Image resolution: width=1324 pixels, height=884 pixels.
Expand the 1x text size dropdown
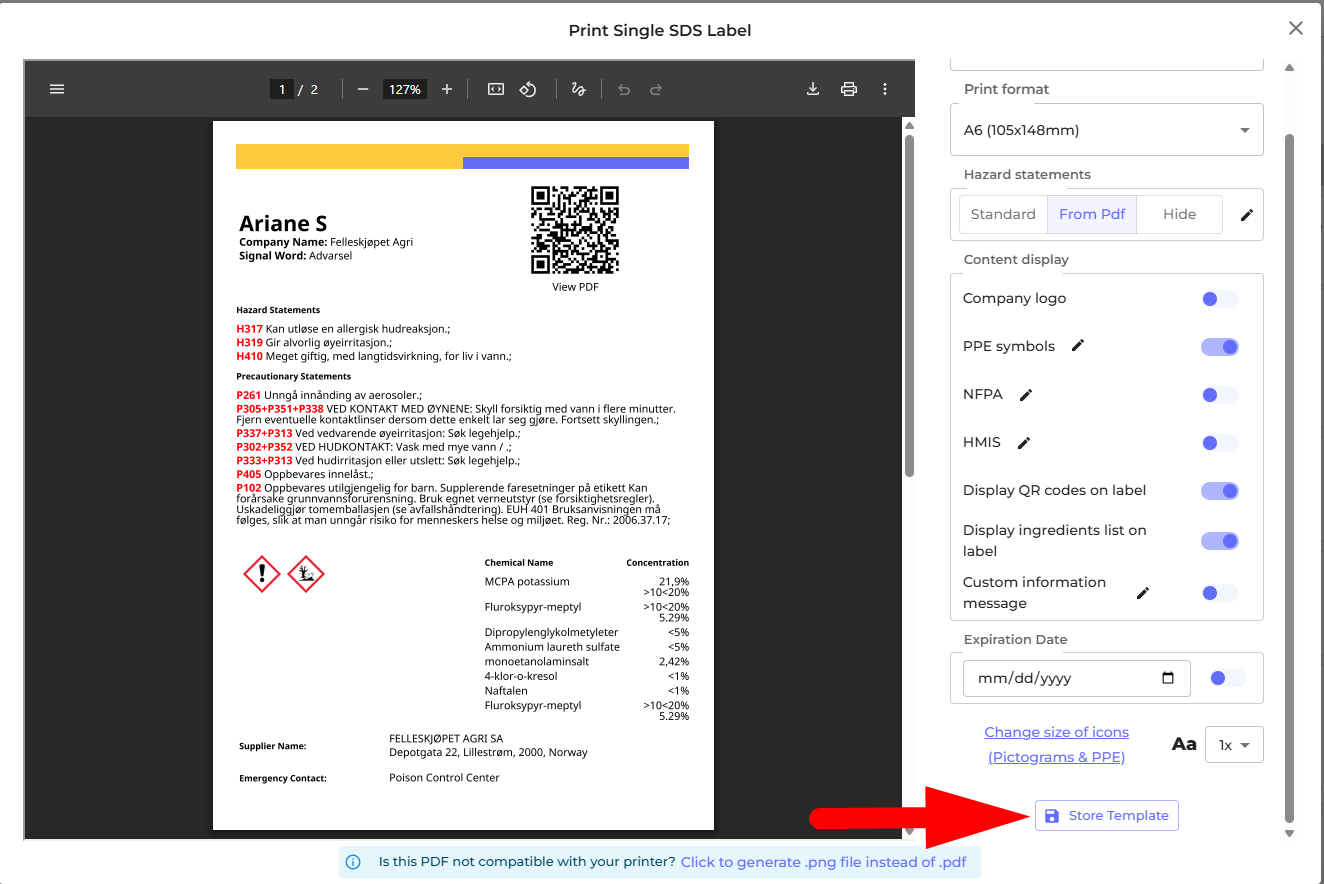pyautogui.click(x=1234, y=745)
